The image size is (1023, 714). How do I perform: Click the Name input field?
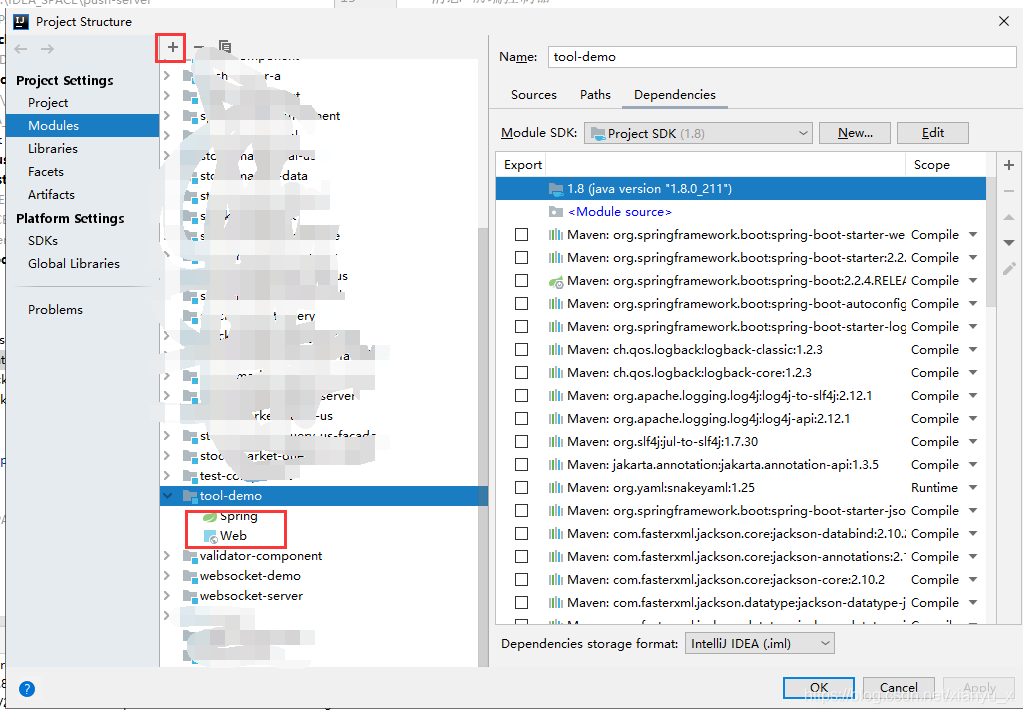tap(782, 57)
